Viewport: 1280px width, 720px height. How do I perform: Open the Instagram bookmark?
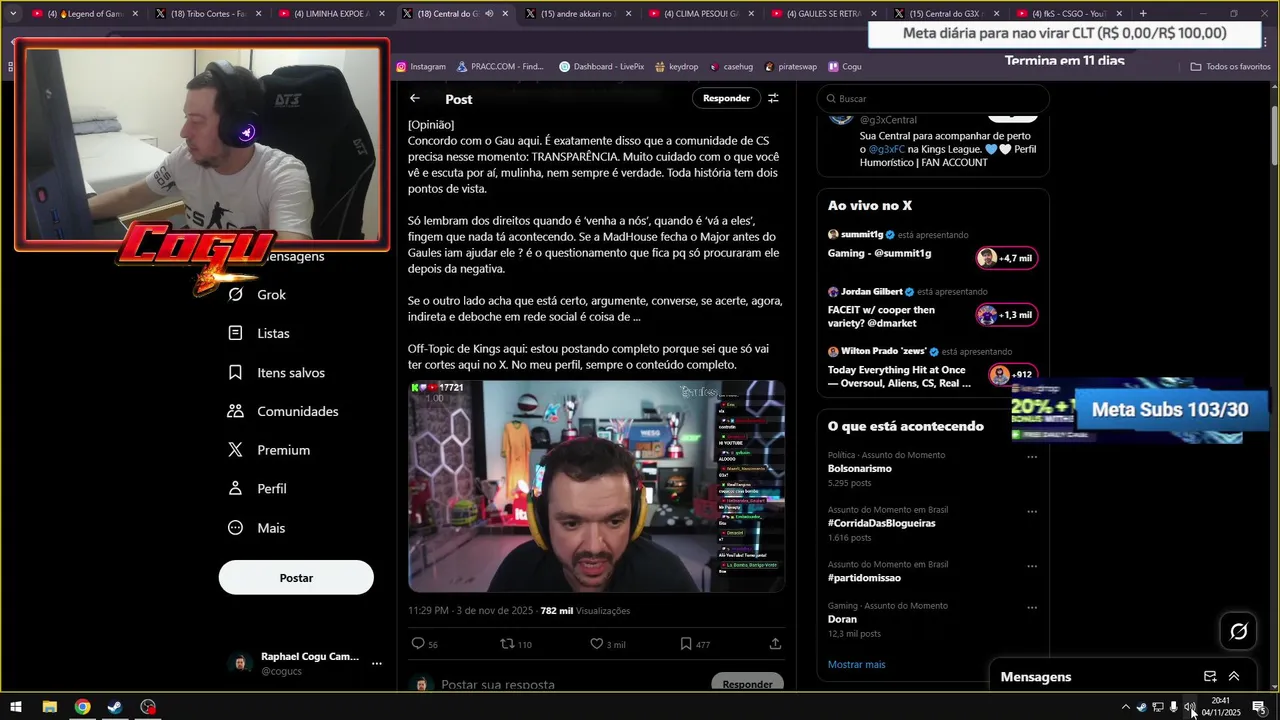[421, 67]
